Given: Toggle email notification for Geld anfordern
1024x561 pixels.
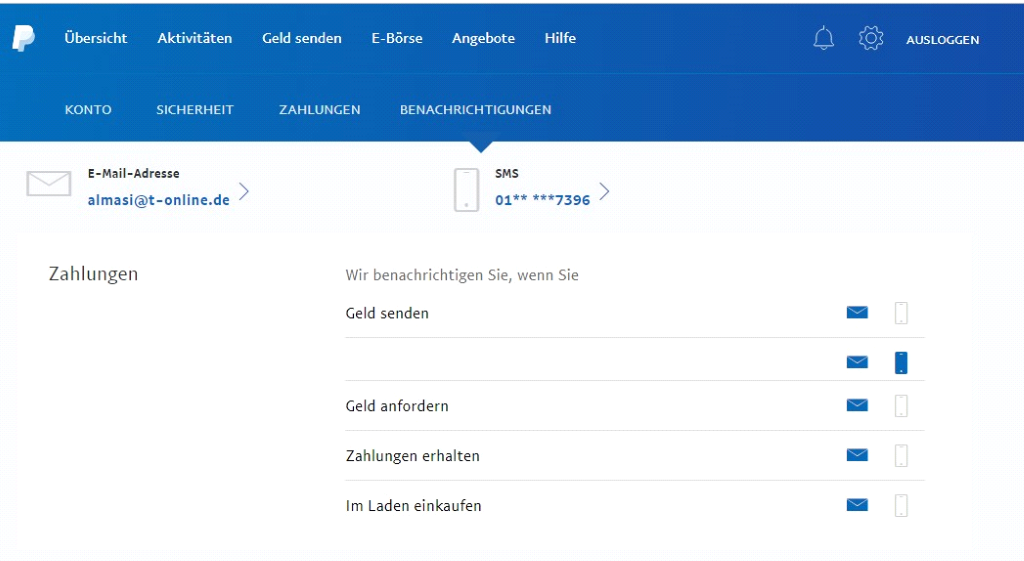Looking at the screenshot, I should [x=857, y=406].
